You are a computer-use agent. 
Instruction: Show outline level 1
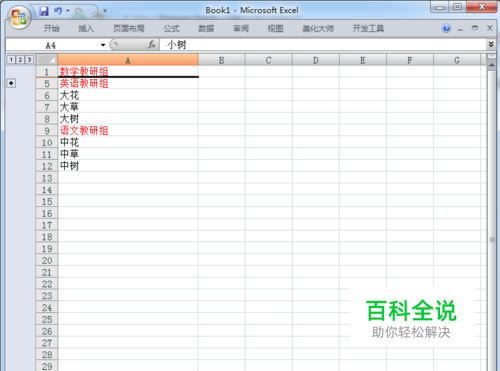11,60
